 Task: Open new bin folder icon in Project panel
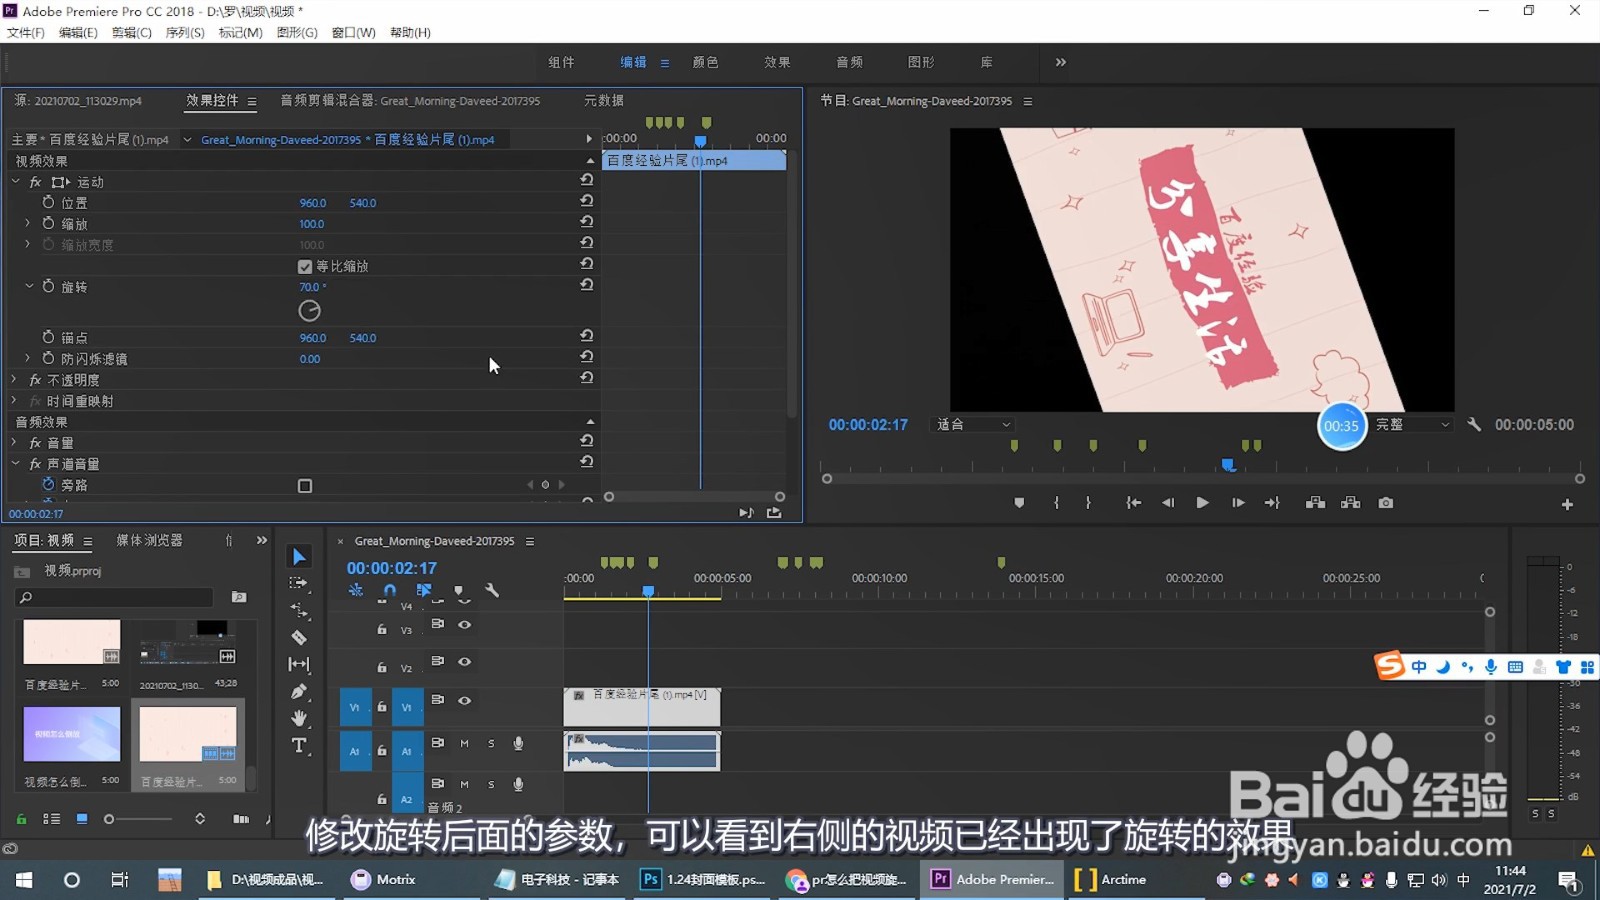[x=239, y=597]
